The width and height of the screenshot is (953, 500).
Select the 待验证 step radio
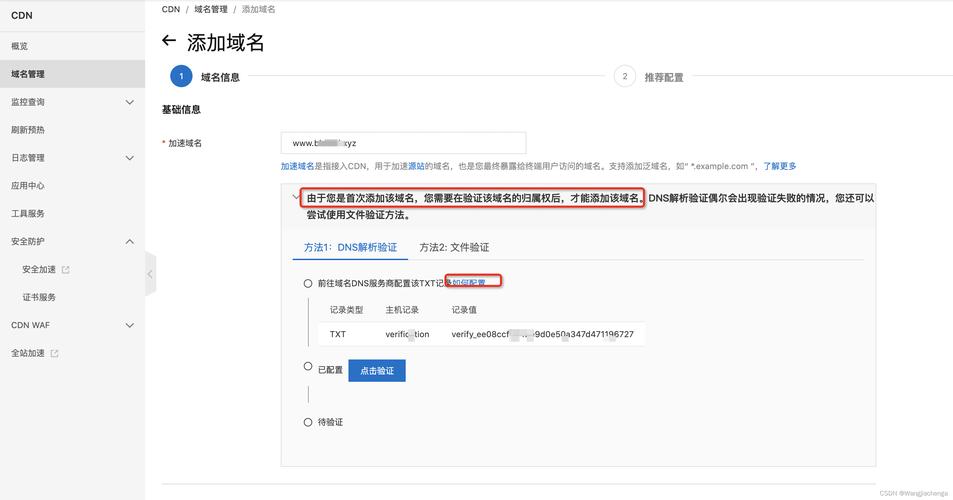(308, 422)
